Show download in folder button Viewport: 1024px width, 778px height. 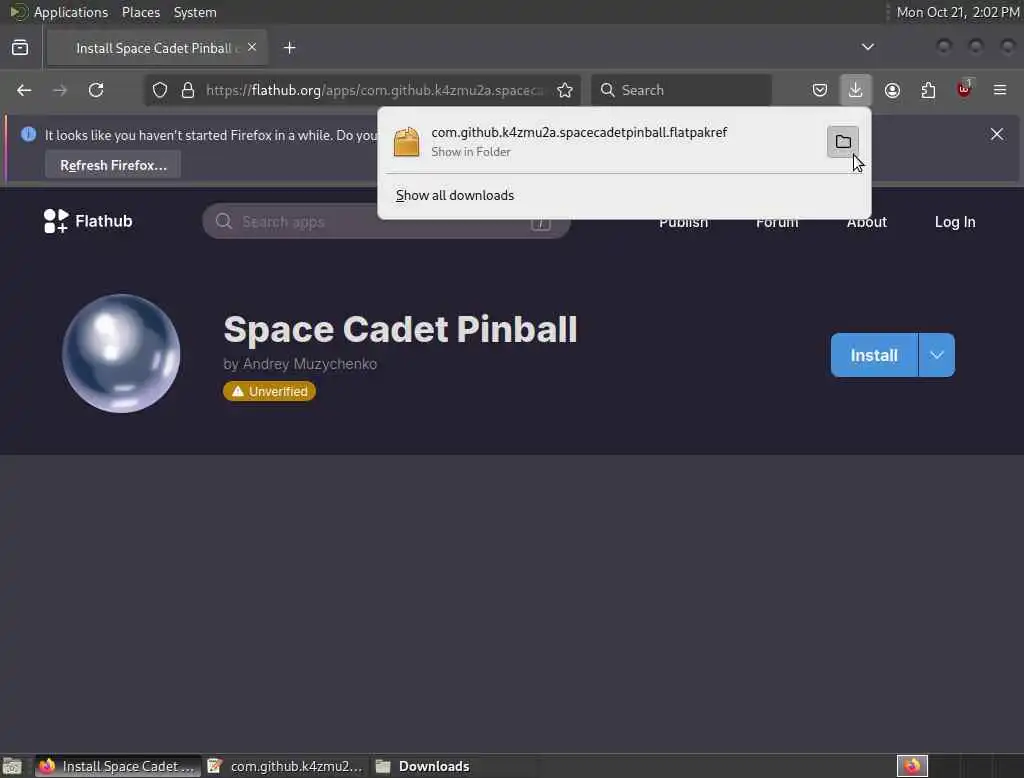coord(843,142)
